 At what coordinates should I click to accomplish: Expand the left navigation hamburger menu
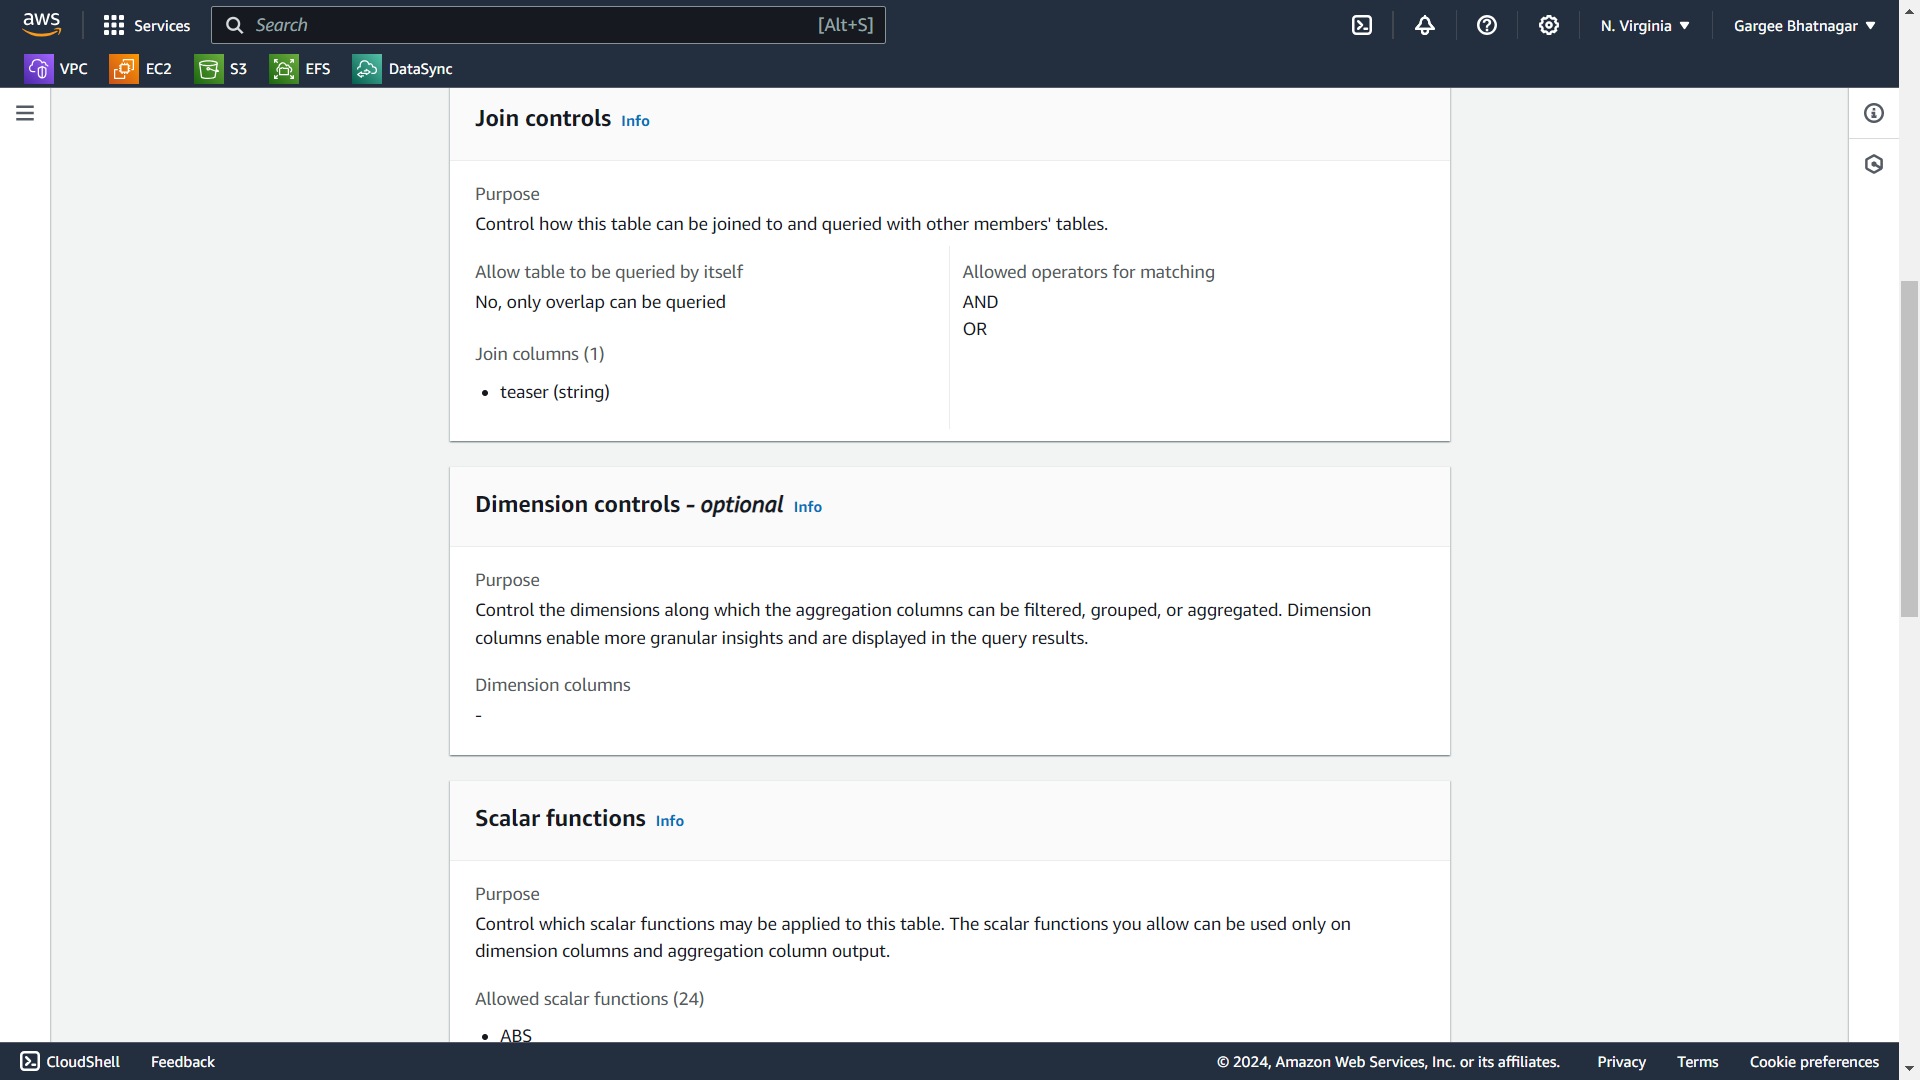tap(25, 113)
